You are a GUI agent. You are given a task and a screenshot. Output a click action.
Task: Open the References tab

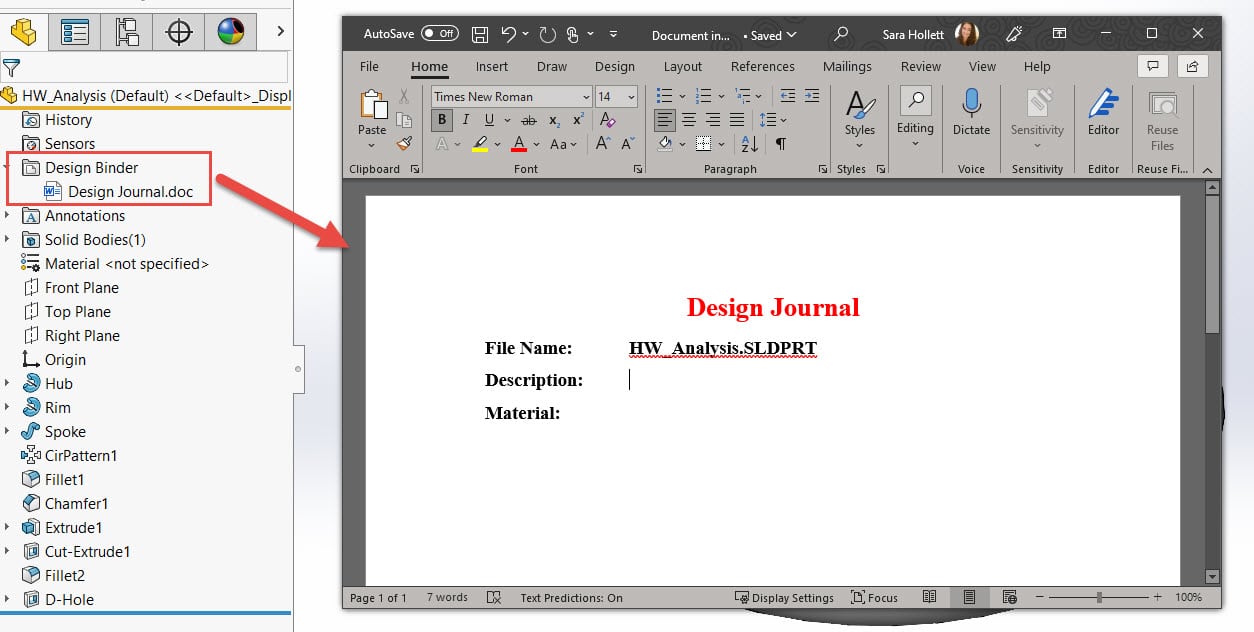pyautogui.click(x=762, y=66)
